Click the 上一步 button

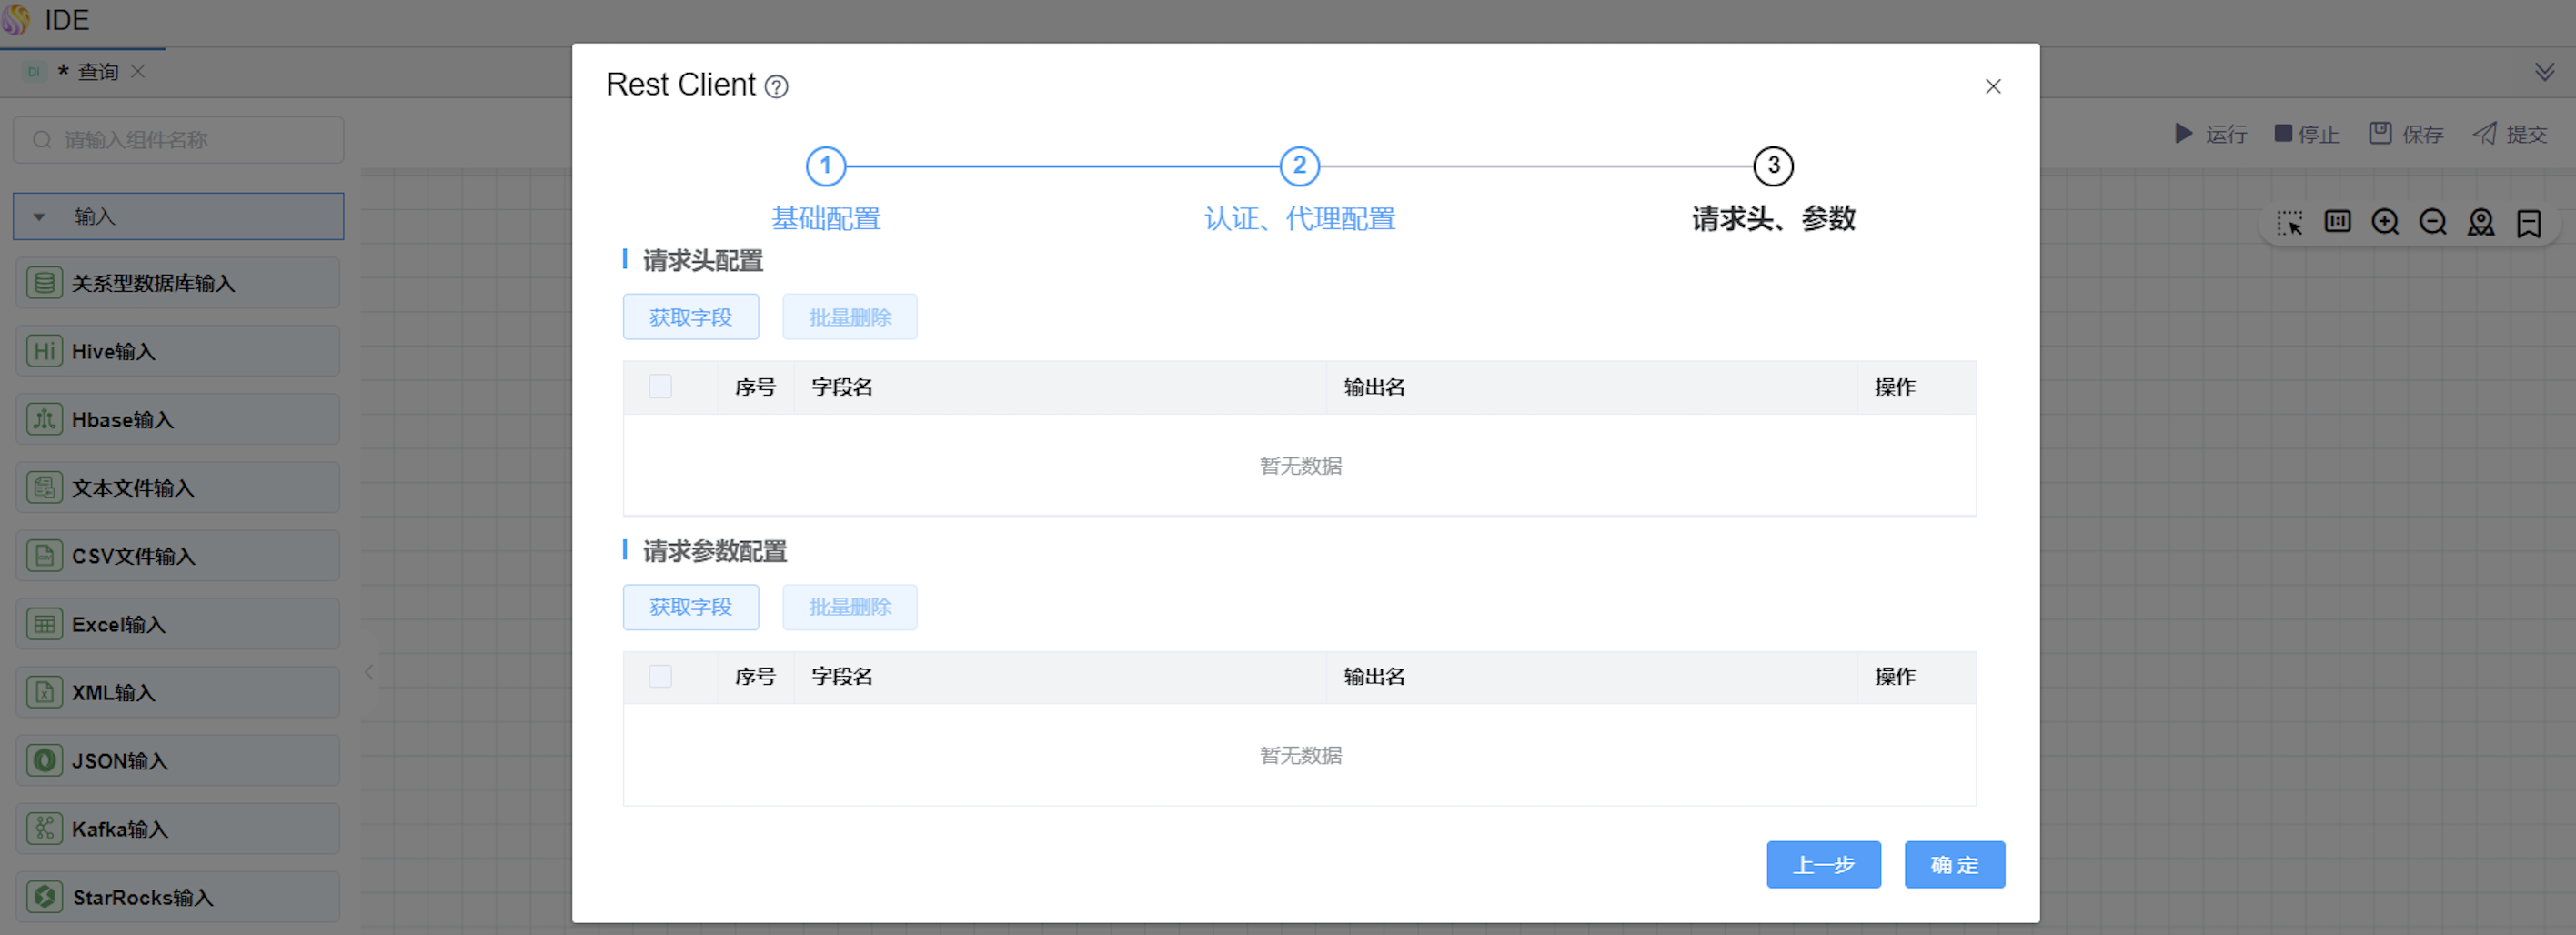coord(1824,865)
